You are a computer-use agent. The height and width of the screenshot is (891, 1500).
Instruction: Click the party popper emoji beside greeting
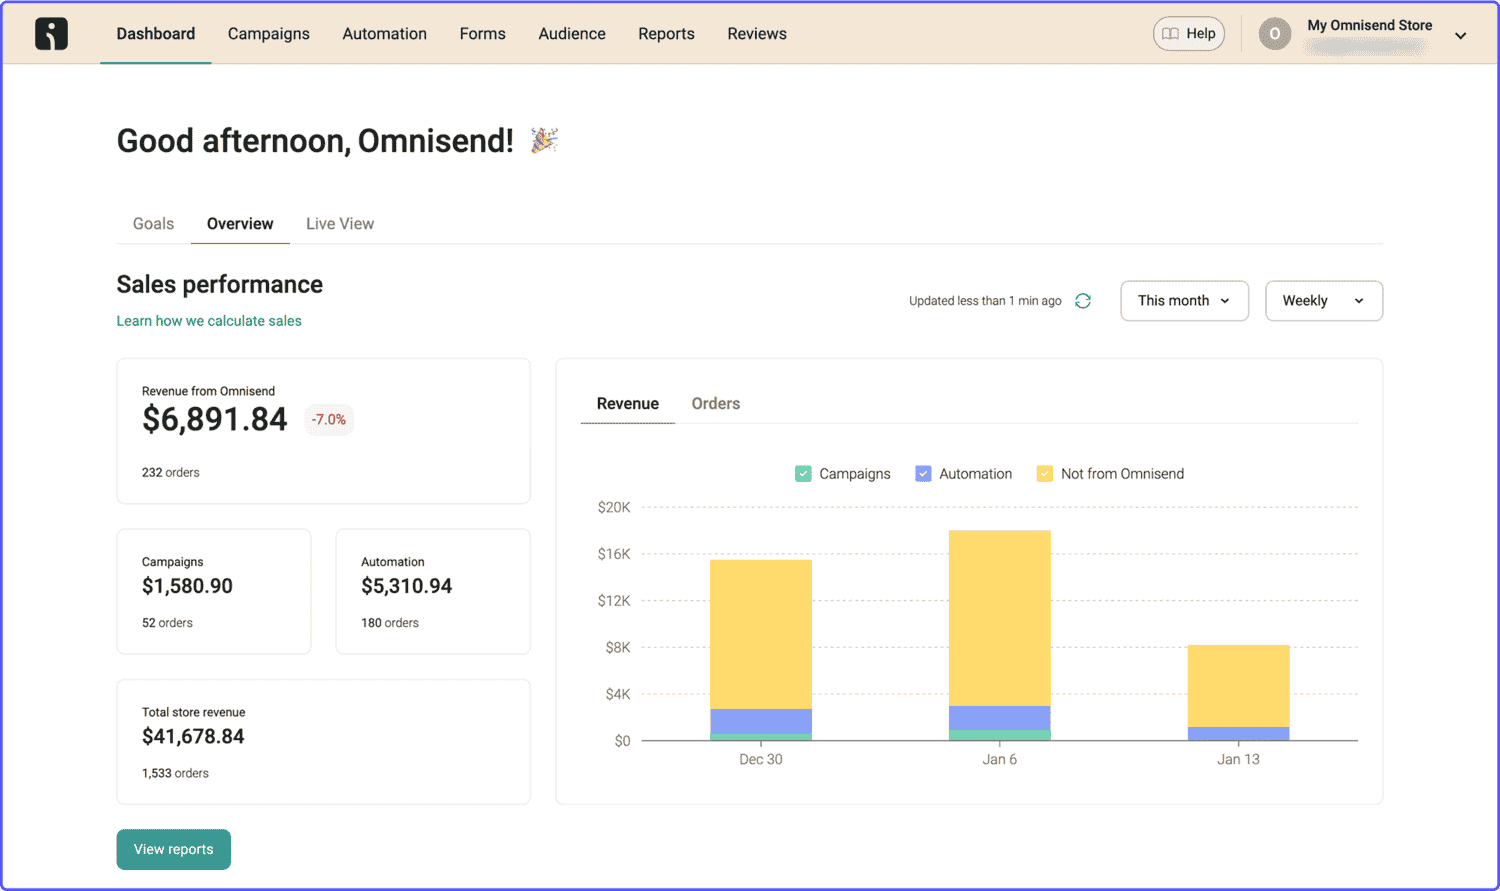544,140
